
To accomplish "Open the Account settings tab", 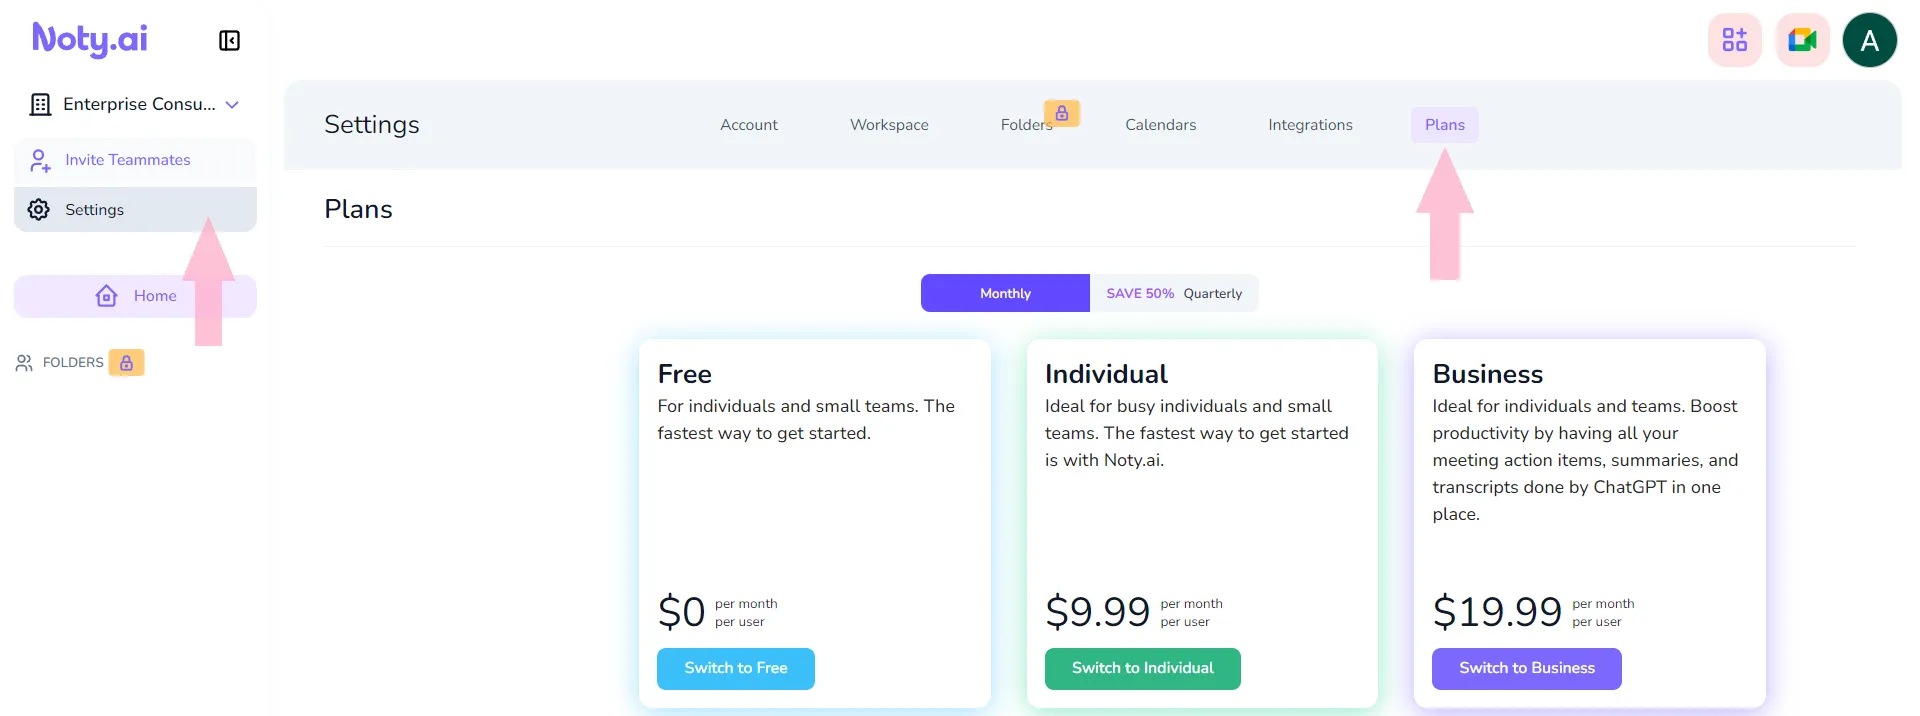I will click(749, 125).
